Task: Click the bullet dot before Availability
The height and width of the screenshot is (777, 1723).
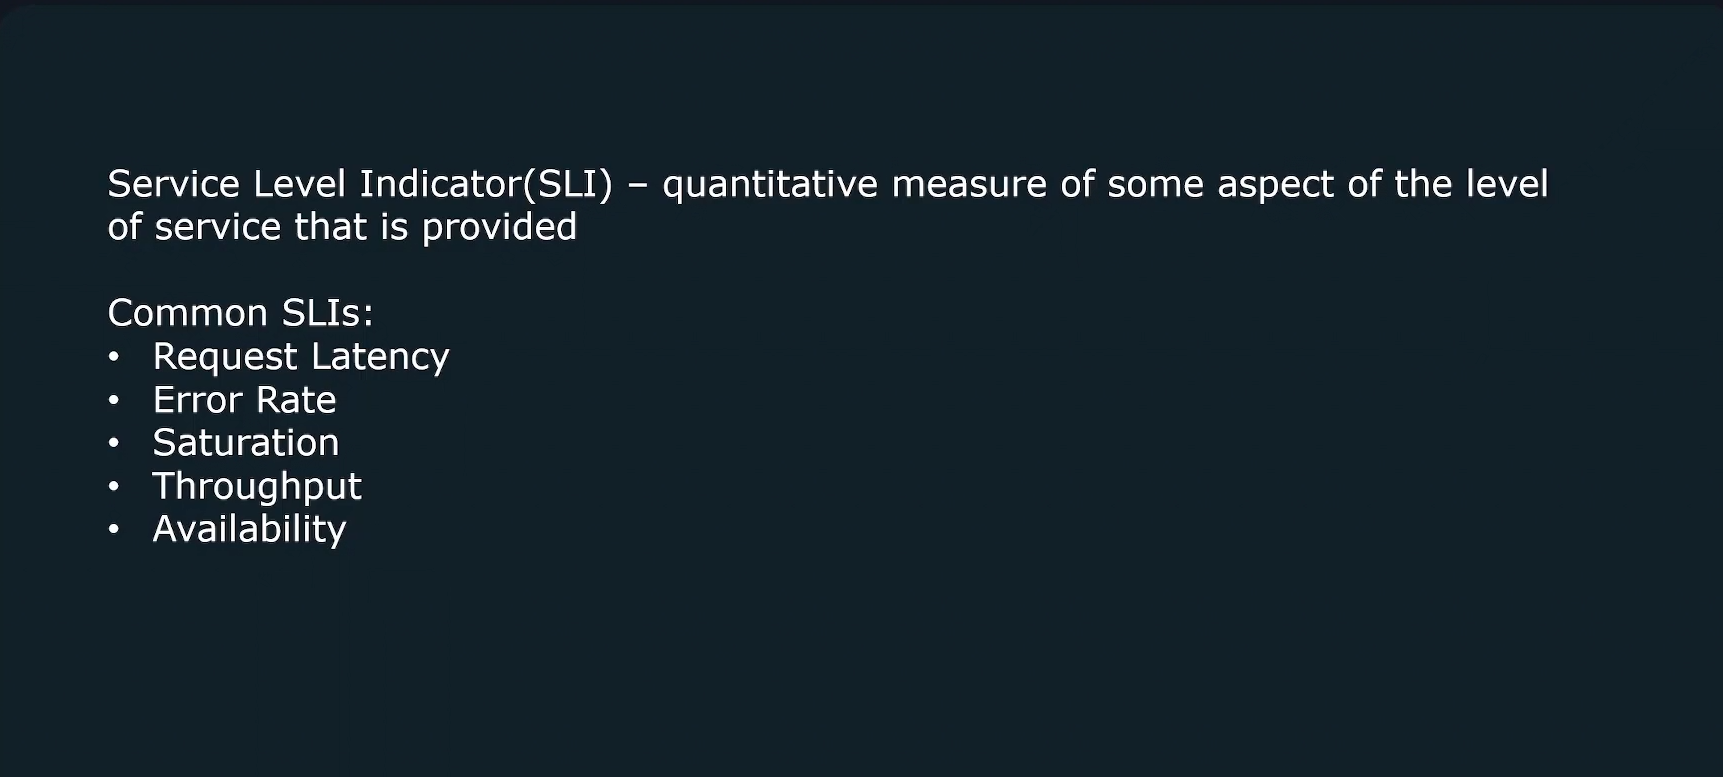Action: coord(114,529)
